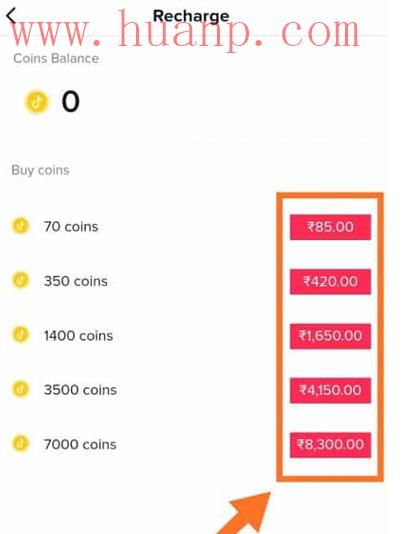Purchase 350 coins with ₹420.00 button
The image size is (414, 534).
330,281
